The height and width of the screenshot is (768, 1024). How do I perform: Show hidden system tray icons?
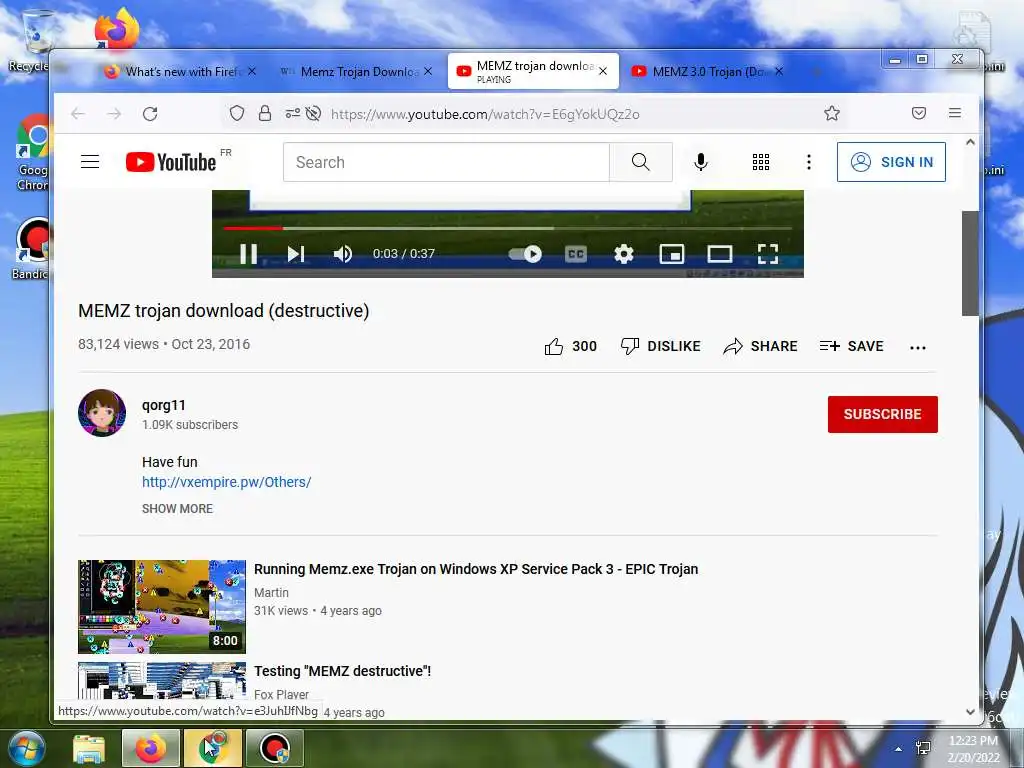pos(899,749)
